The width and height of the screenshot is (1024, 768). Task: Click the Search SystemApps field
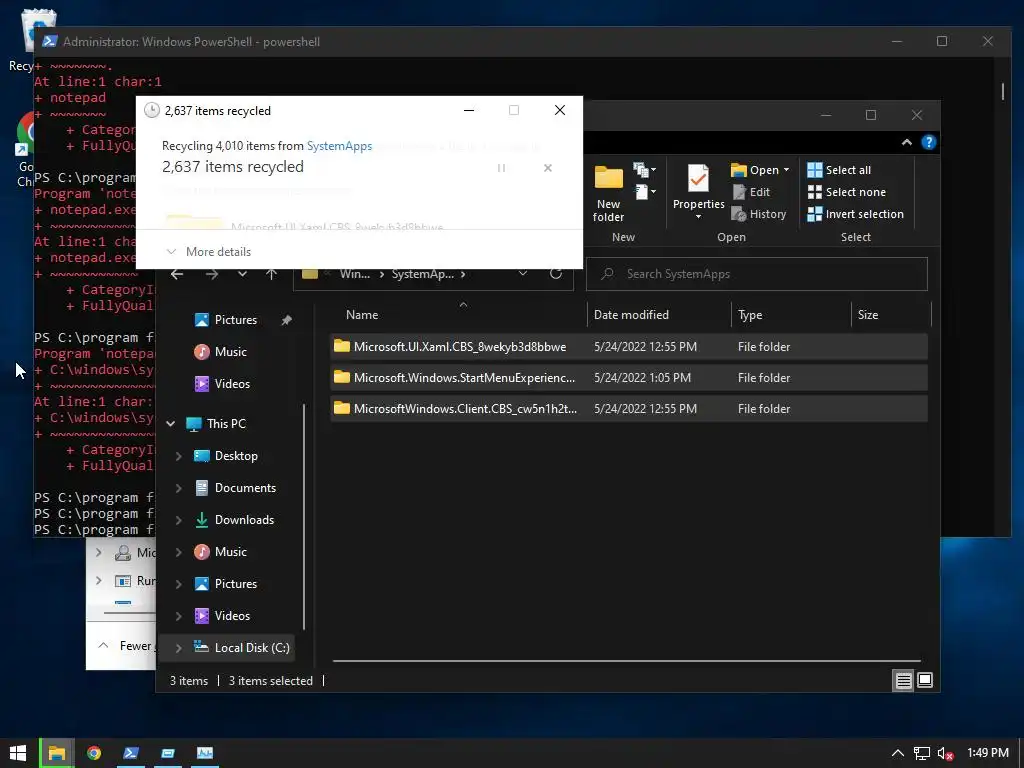click(756, 274)
